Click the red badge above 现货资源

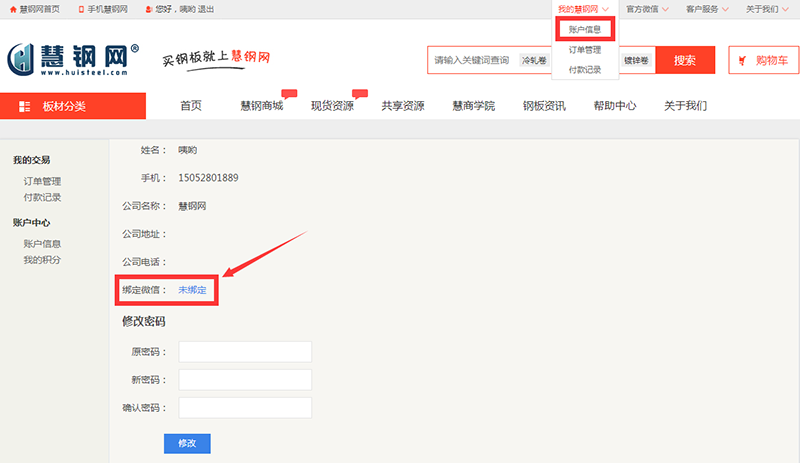360,93
